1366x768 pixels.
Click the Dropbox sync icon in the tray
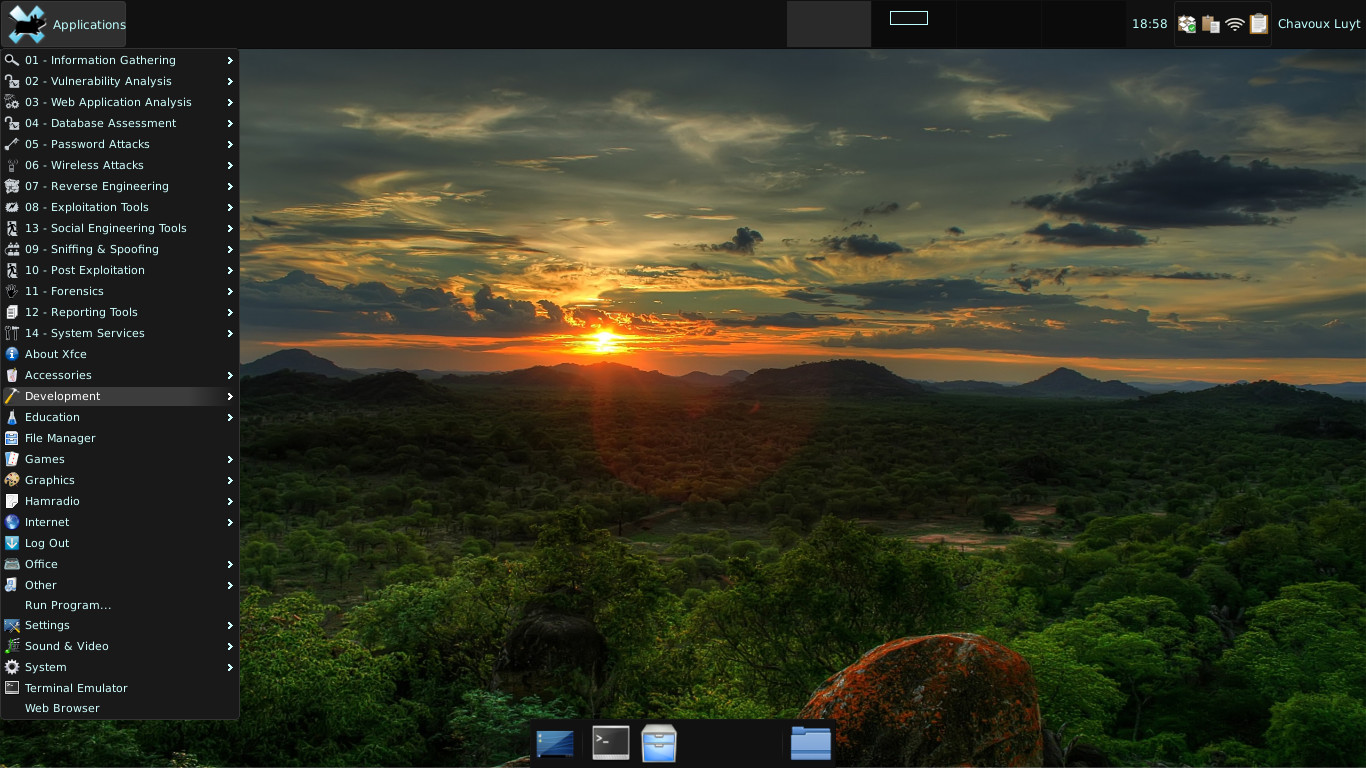coord(1187,24)
